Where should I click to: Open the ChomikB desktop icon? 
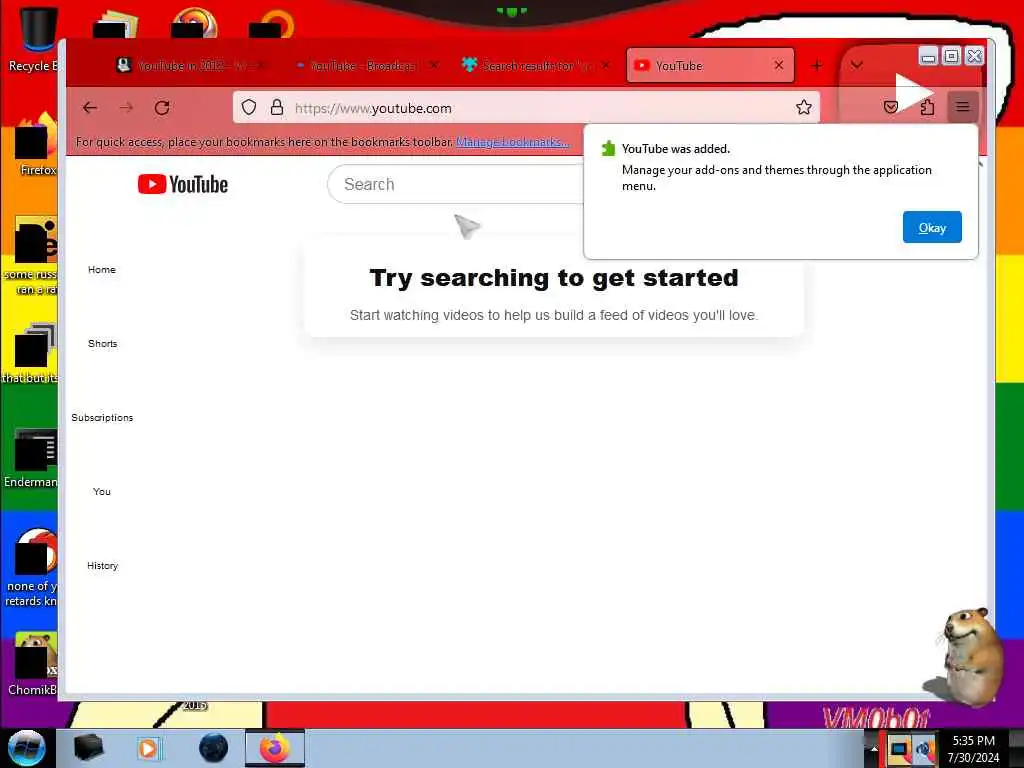pos(33,663)
